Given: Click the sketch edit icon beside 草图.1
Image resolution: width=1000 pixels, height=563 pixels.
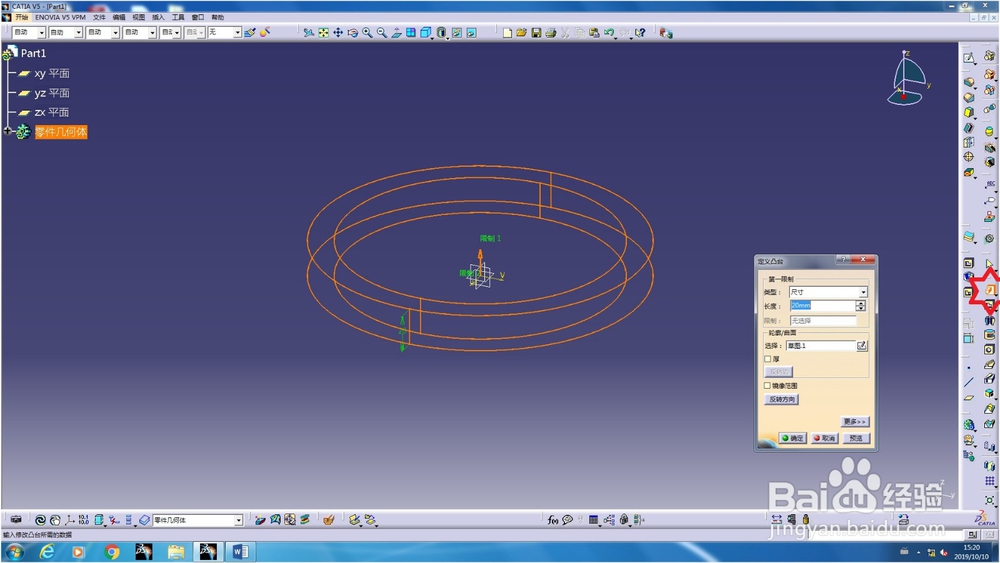Looking at the screenshot, I should click(x=862, y=346).
